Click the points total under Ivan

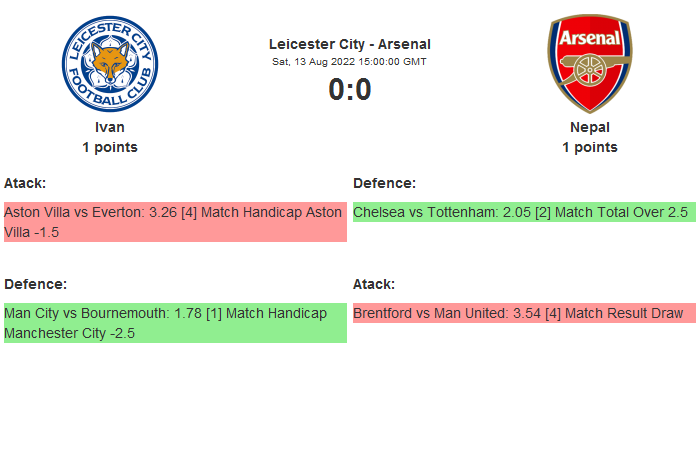pos(110,147)
